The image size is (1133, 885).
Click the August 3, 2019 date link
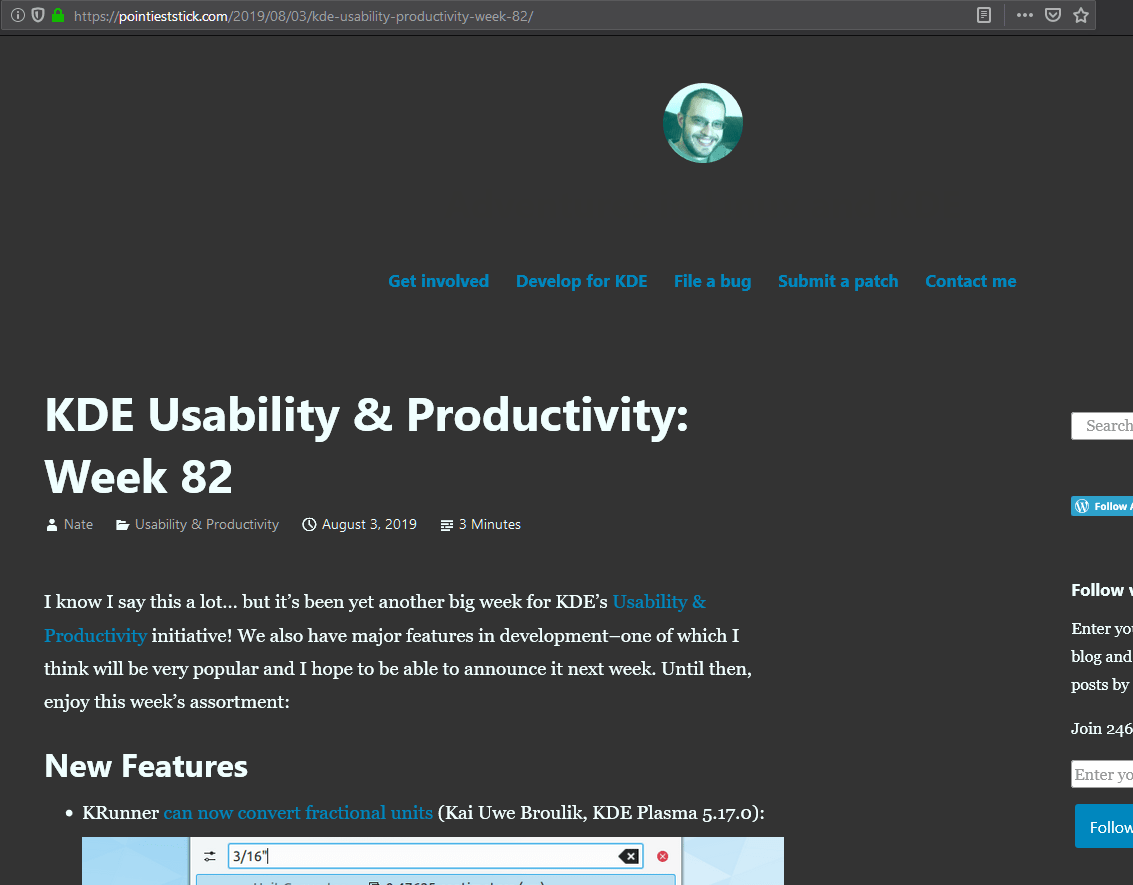point(369,524)
